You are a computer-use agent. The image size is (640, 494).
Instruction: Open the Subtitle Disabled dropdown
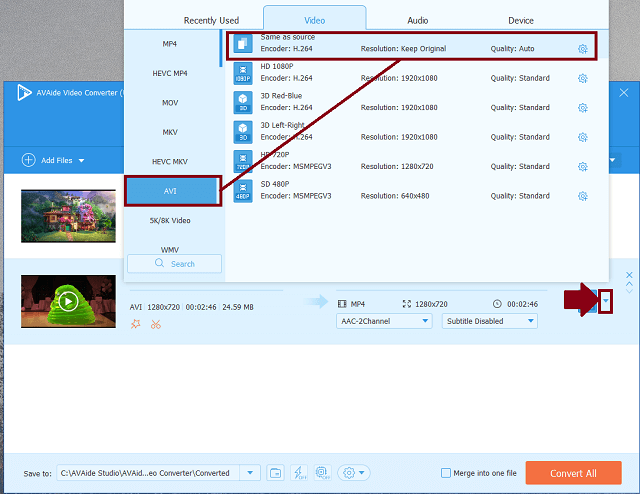[x=489, y=321]
